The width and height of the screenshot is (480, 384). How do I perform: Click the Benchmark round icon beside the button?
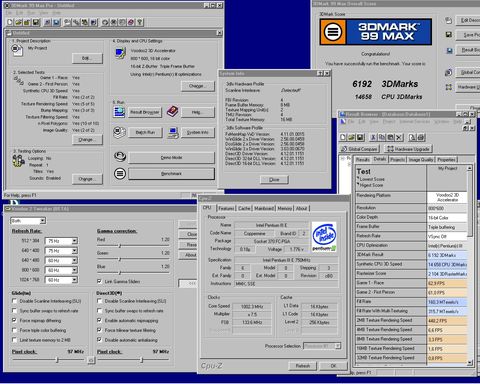120,173
